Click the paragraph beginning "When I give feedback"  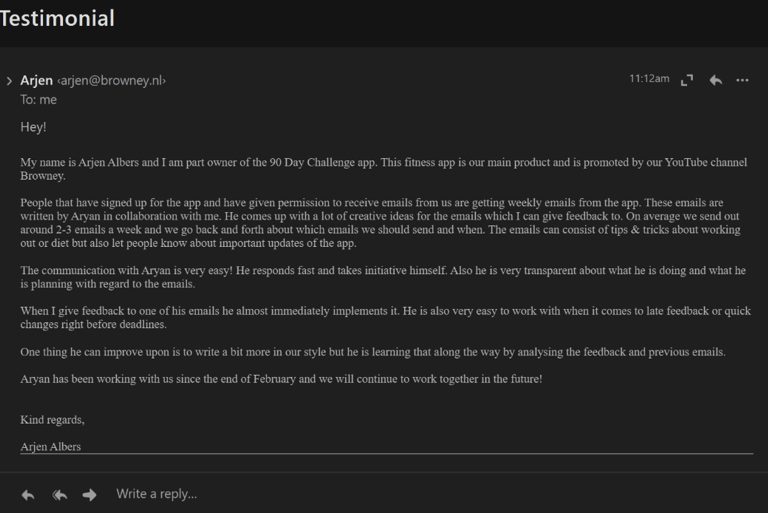click(x=385, y=318)
